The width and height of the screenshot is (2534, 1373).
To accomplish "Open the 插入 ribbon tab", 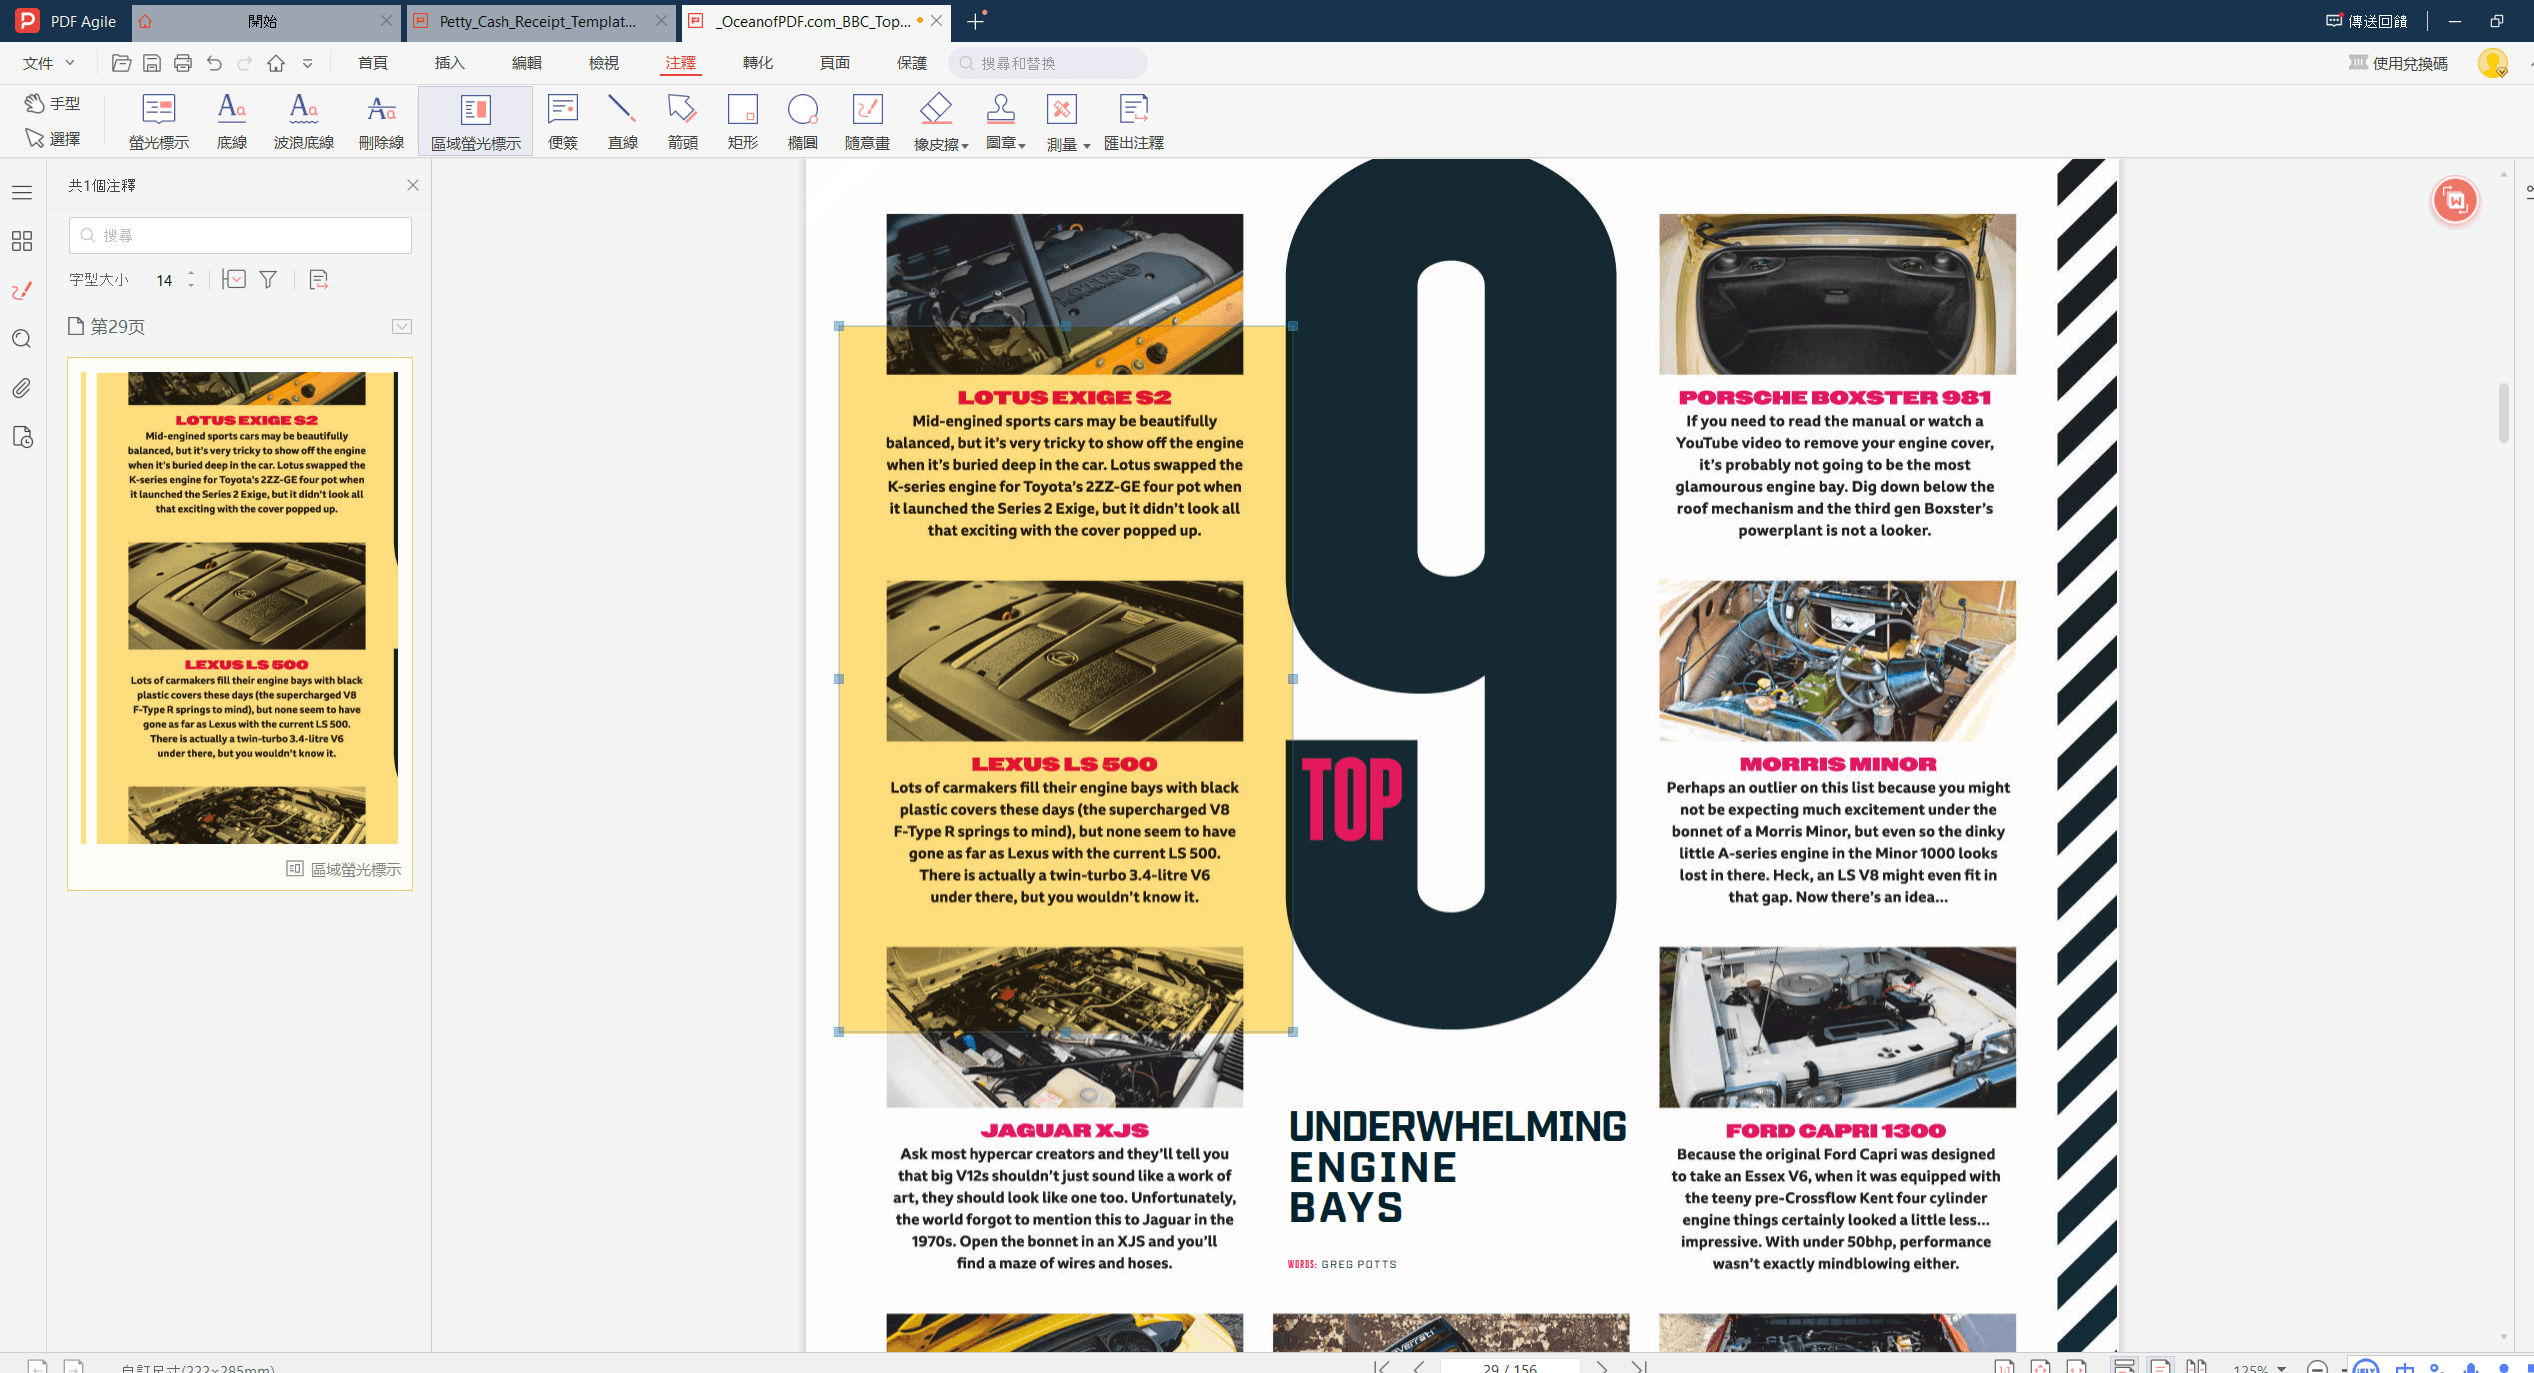I will (450, 63).
